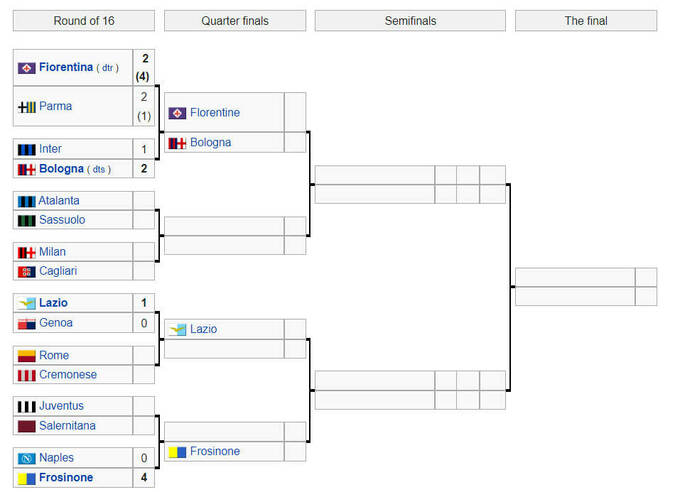Image resolution: width=680 pixels, height=492 pixels.
Task: Click the Fiorentina club flag icon
Action: 27,68
